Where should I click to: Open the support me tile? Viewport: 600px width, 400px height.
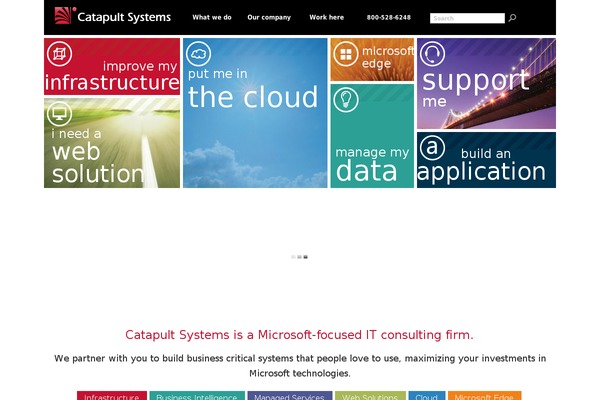[486, 83]
